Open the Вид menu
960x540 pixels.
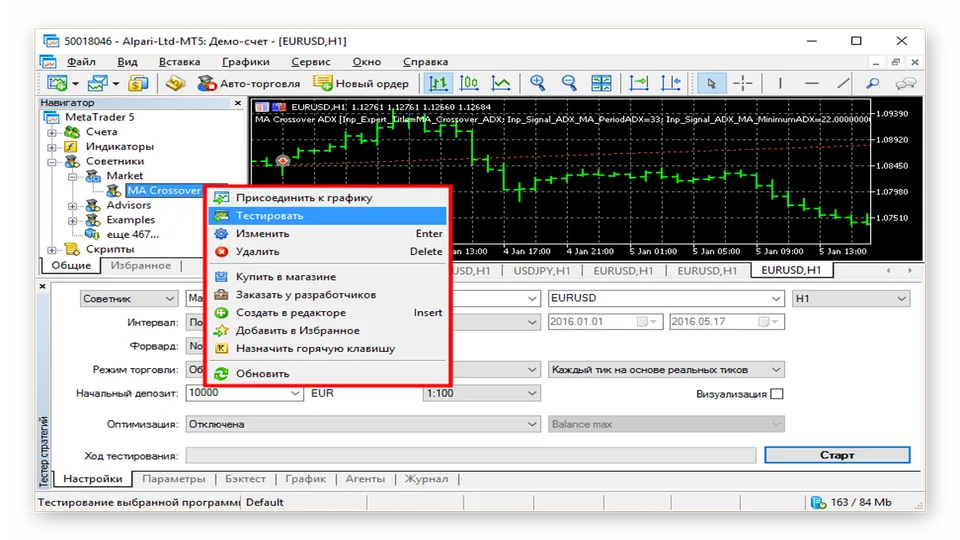[x=127, y=62]
